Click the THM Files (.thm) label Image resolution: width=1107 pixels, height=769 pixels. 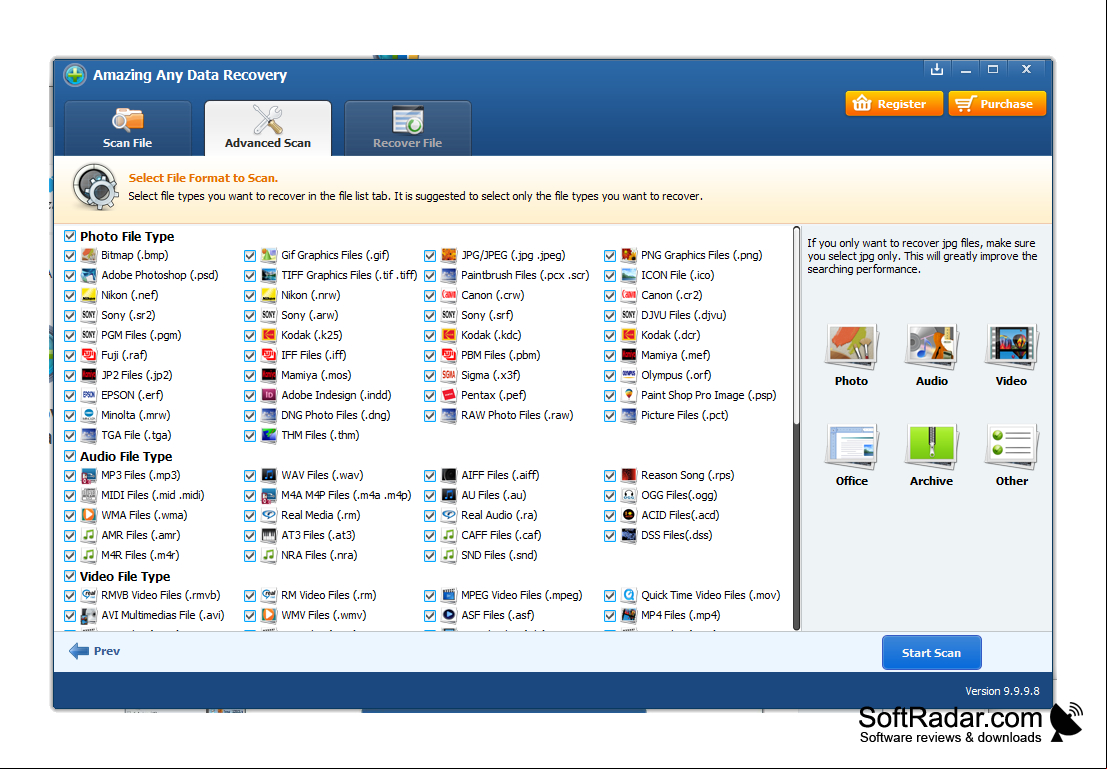(320, 435)
